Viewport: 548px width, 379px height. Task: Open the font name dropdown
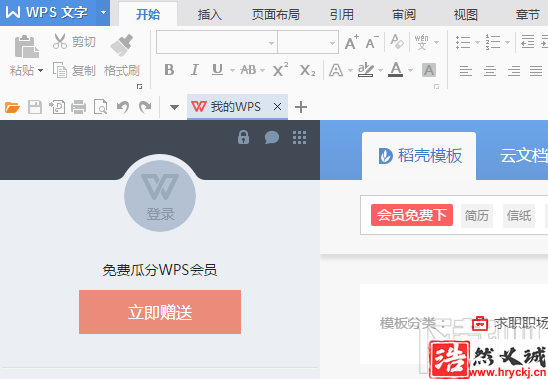tap(271, 43)
